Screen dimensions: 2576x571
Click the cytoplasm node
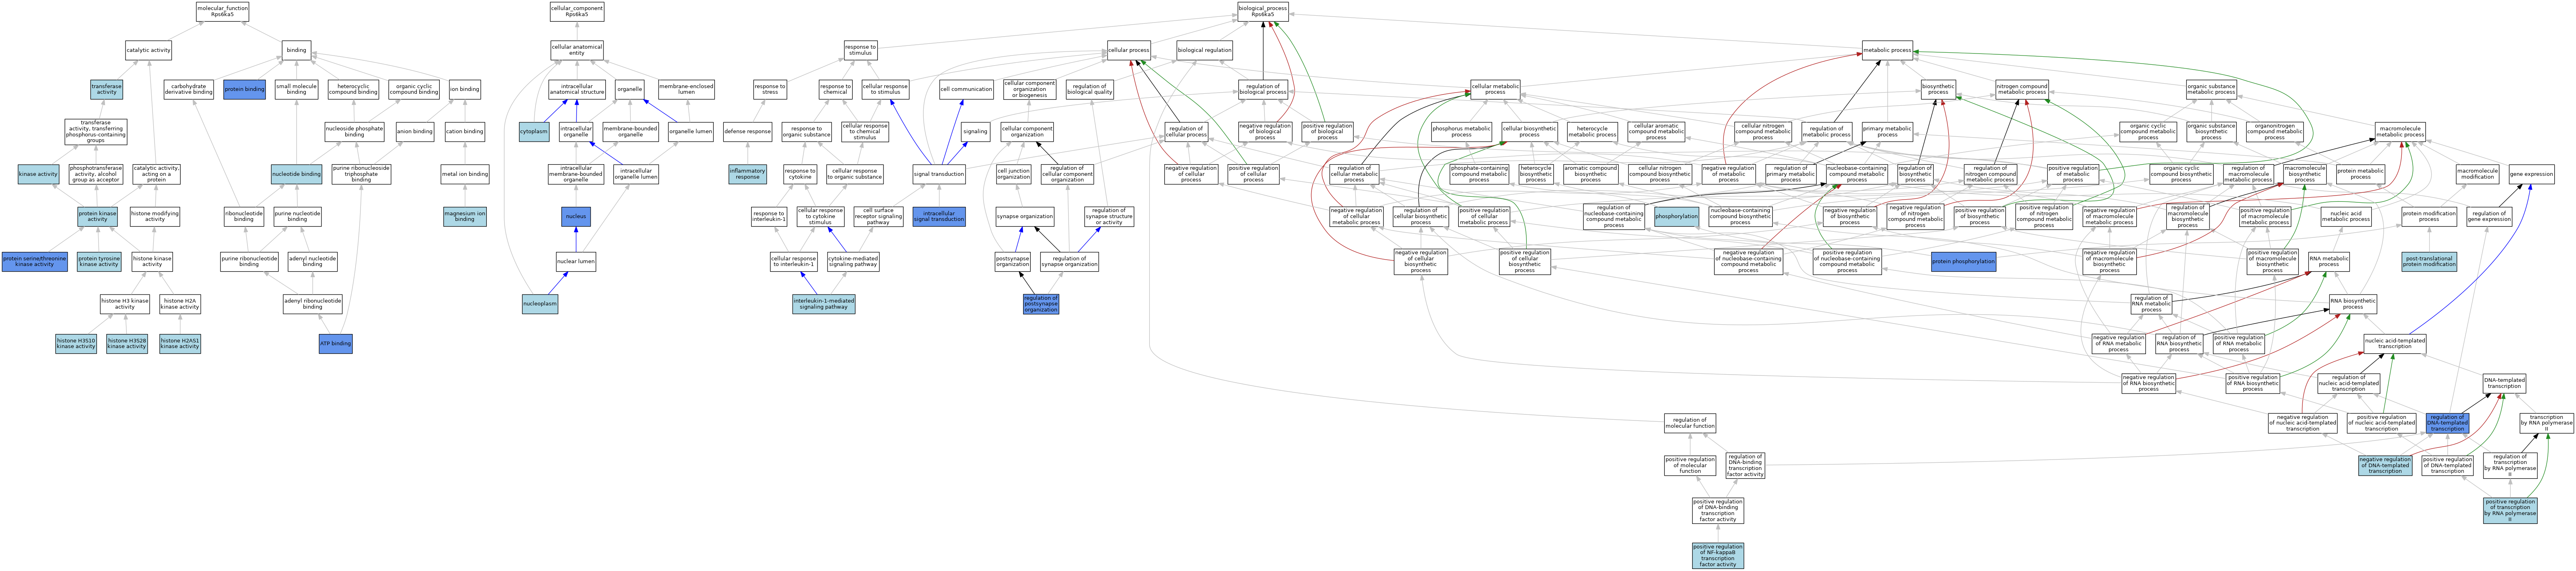tap(534, 131)
